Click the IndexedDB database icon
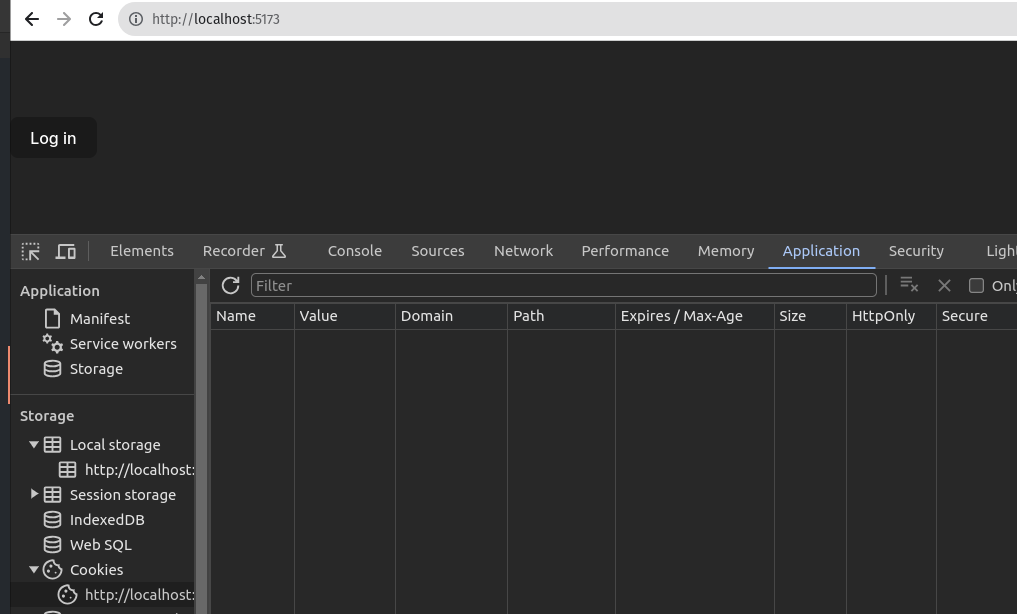The image size is (1017, 614). point(53,520)
